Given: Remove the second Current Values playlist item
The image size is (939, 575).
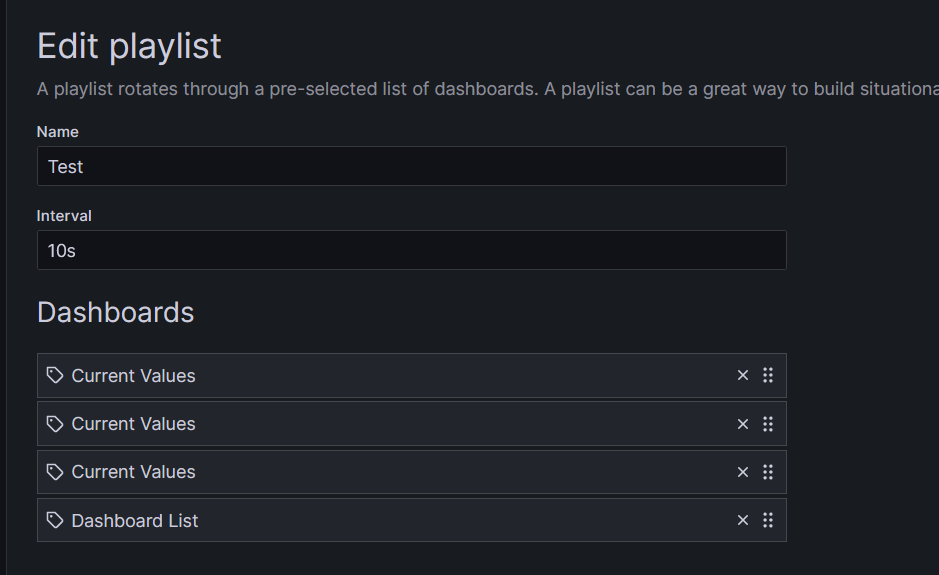Looking at the screenshot, I should click(743, 423).
